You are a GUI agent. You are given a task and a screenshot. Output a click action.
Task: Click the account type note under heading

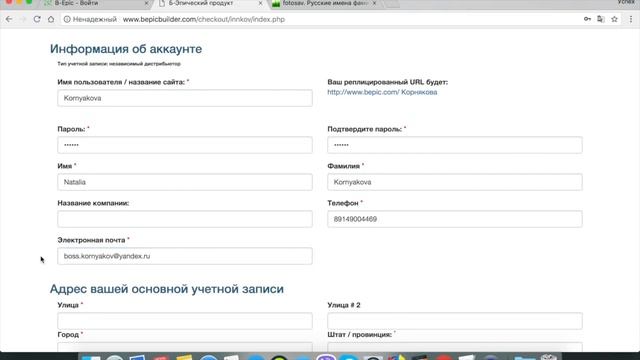click(x=119, y=64)
